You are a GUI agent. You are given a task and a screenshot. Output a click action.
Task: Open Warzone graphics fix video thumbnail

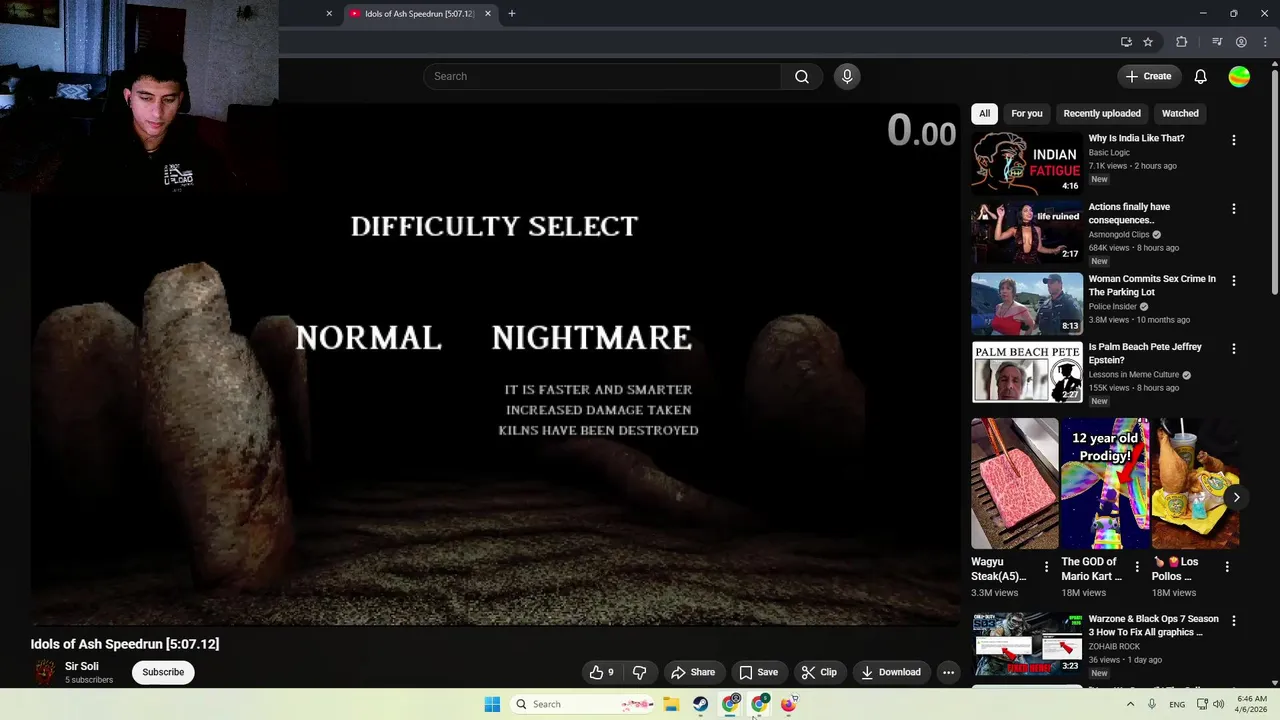coord(1027,644)
